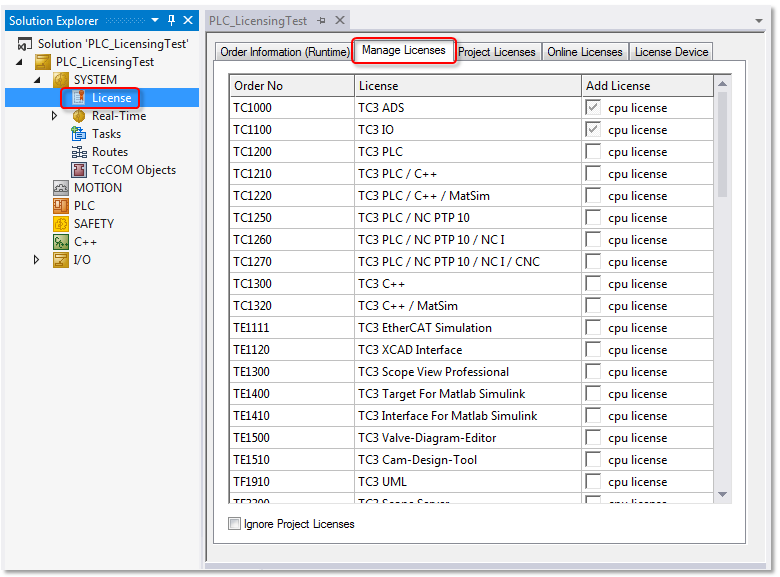Click the 'TC3 C++ / MatSim' cell
Screen dimensions: 780x577
coord(468,306)
